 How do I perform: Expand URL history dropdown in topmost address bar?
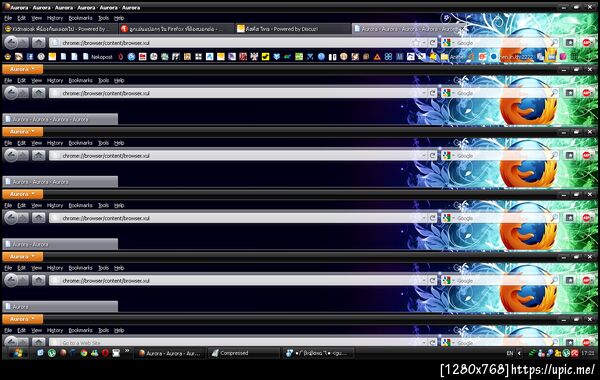424,43
